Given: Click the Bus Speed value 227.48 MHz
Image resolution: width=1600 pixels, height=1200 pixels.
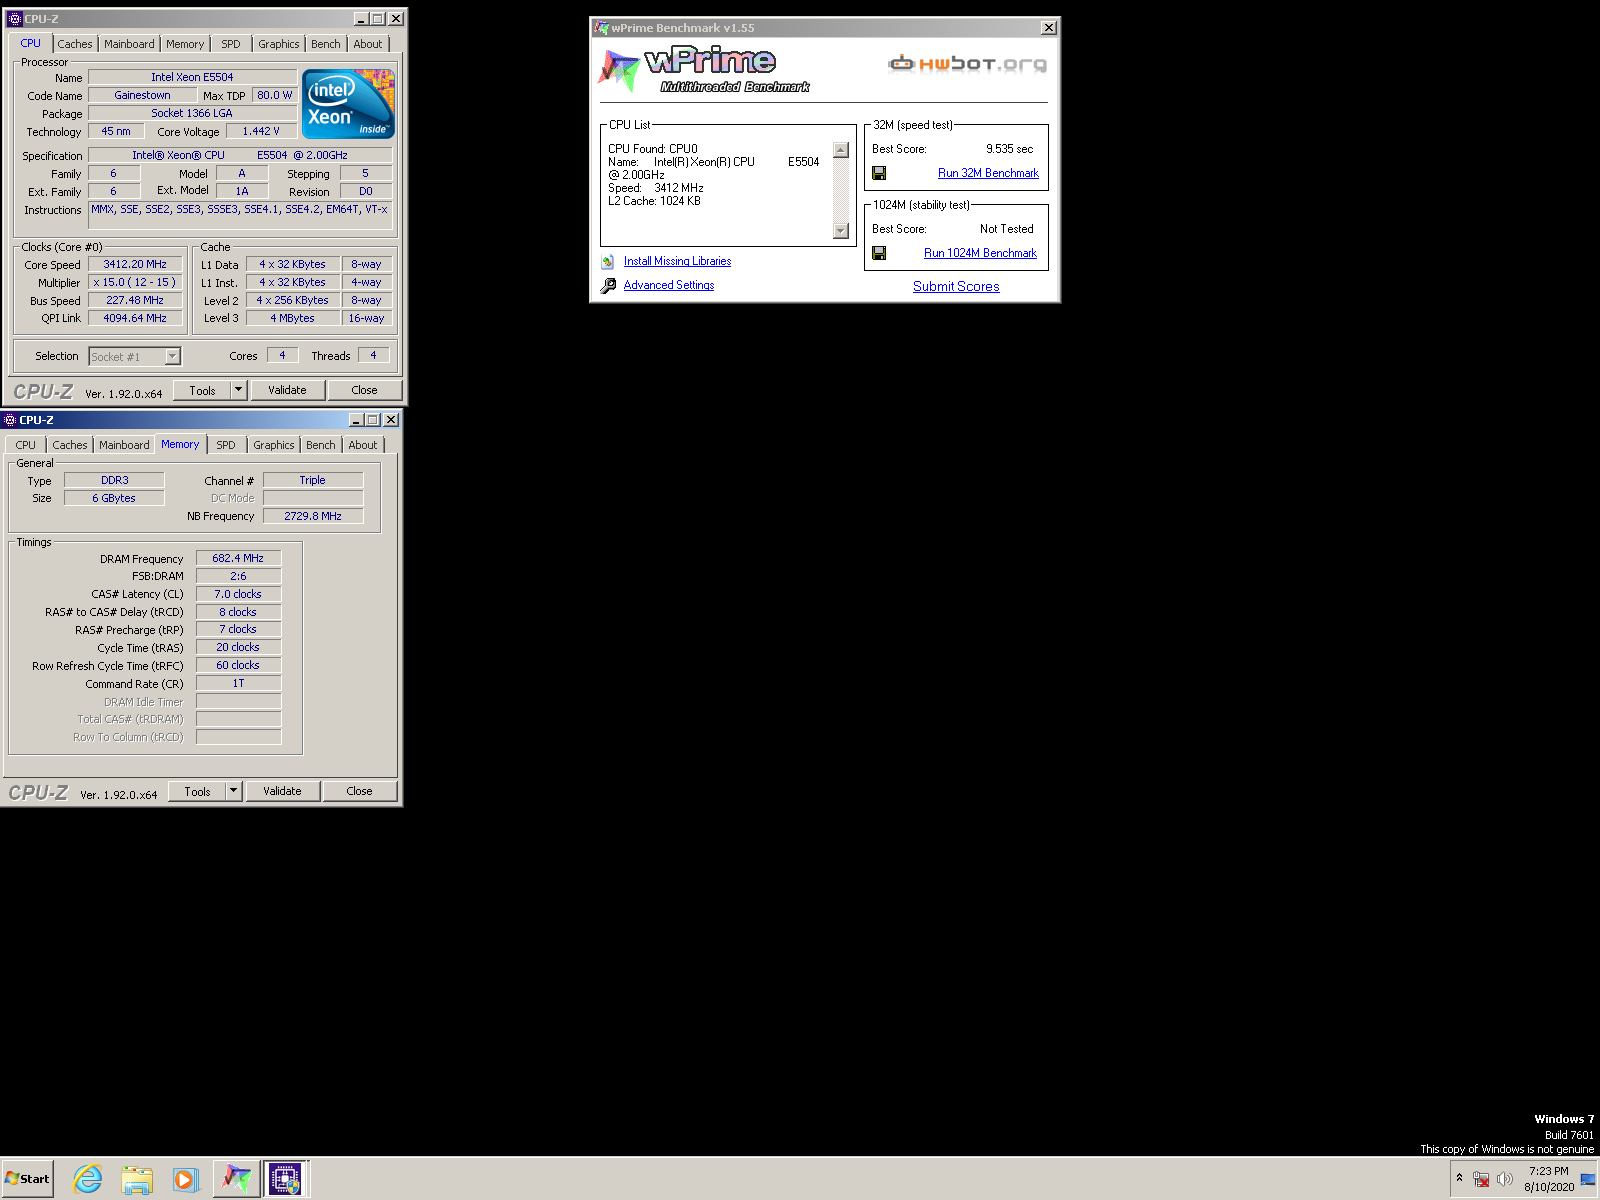Looking at the screenshot, I should 135,300.
